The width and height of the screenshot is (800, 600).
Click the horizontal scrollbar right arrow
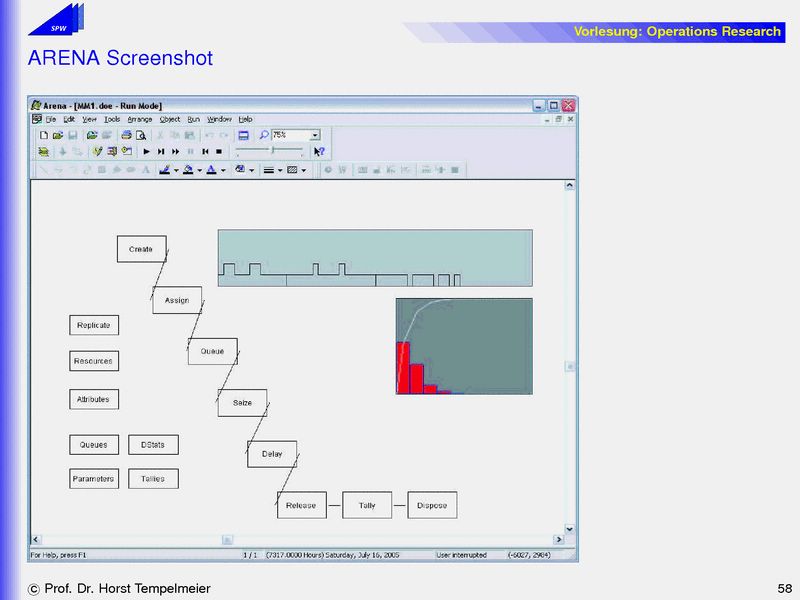pyautogui.click(x=557, y=539)
